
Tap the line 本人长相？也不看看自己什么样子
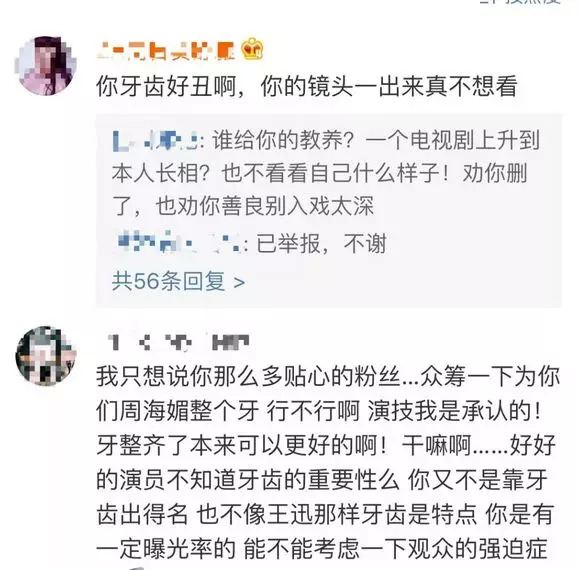click(320, 173)
